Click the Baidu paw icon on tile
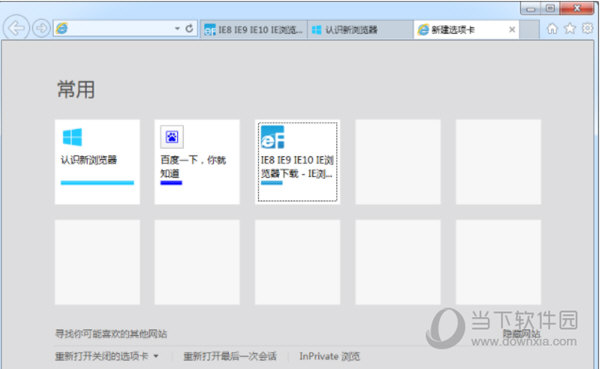The height and width of the screenshot is (369, 600). click(172, 137)
